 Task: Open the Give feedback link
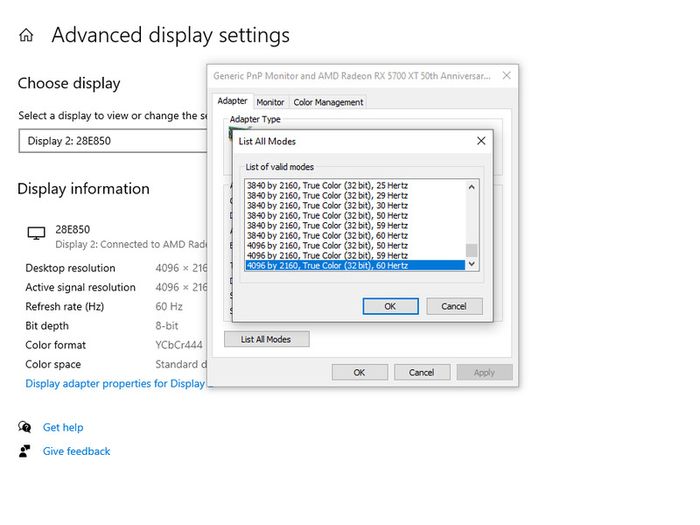pyautogui.click(x=76, y=451)
